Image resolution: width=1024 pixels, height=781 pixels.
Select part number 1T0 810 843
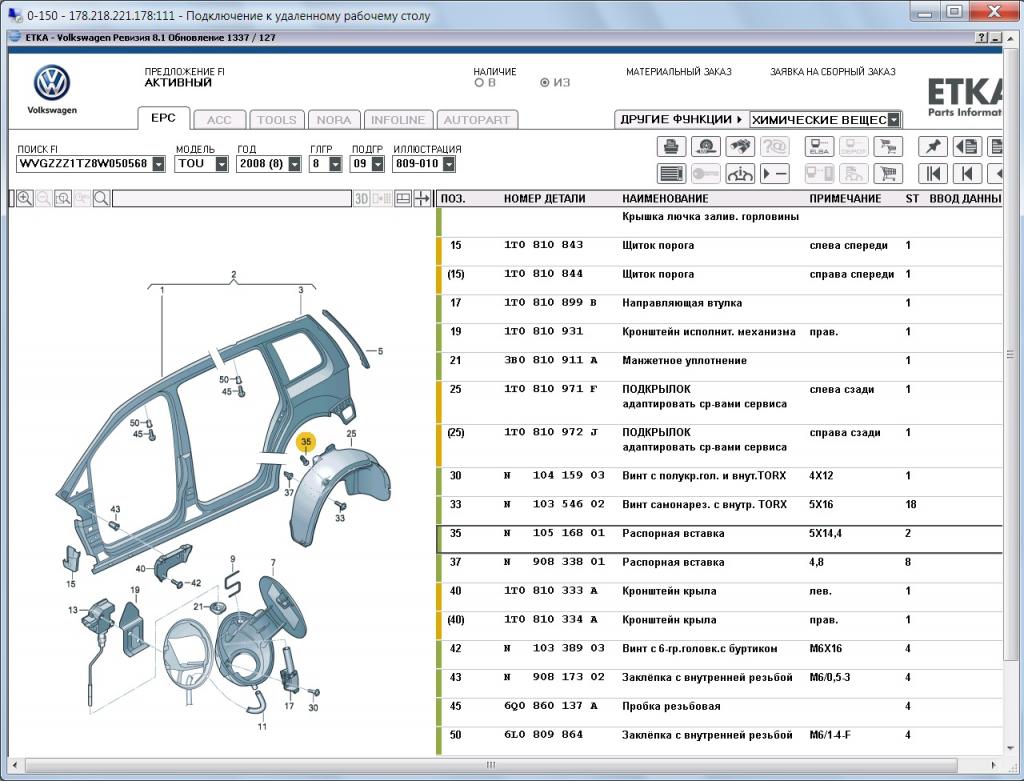click(x=543, y=245)
